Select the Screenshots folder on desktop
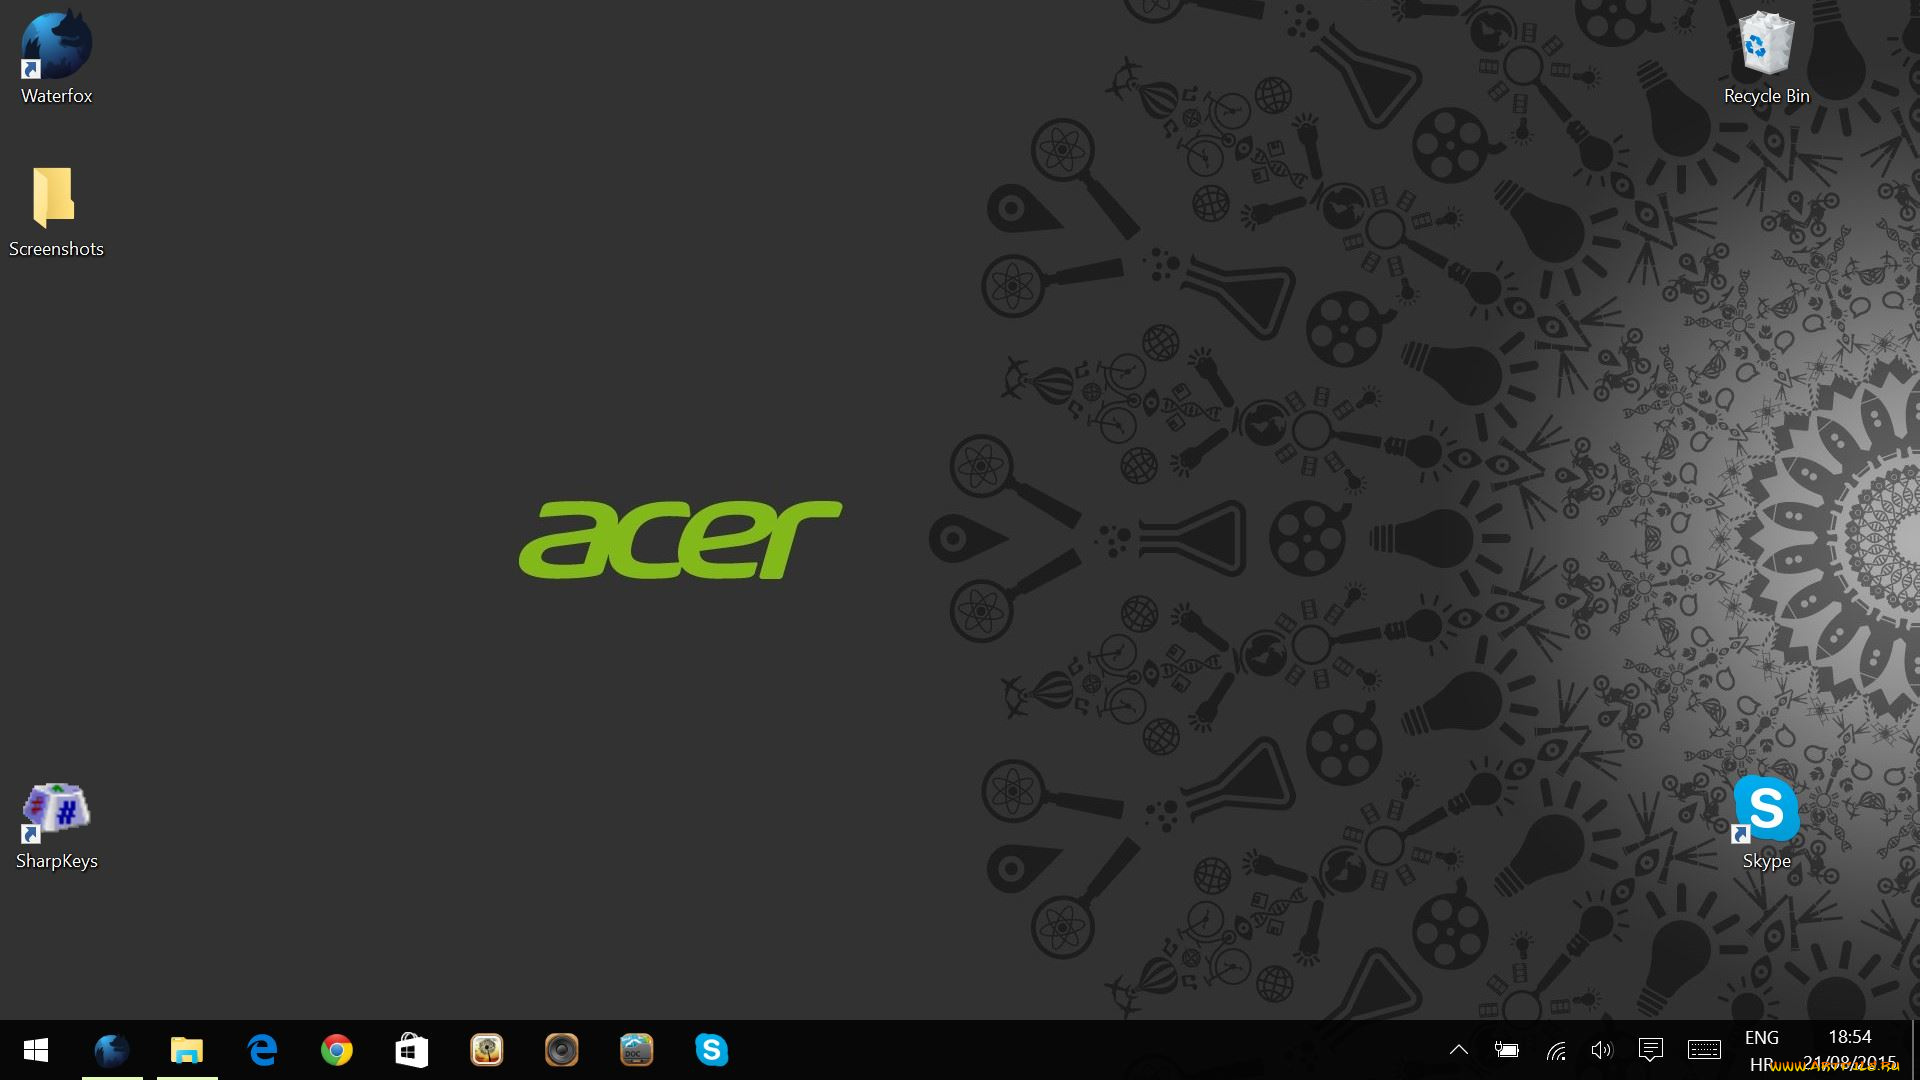This screenshot has width=1920, height=1080. coord(56,212)
